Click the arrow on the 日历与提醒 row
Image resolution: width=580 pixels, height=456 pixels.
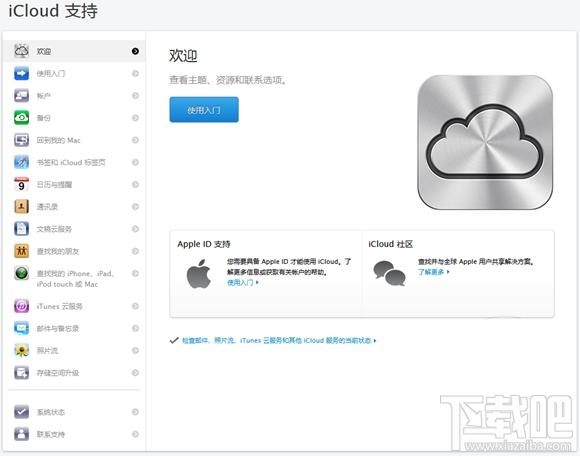click(135, 184)
